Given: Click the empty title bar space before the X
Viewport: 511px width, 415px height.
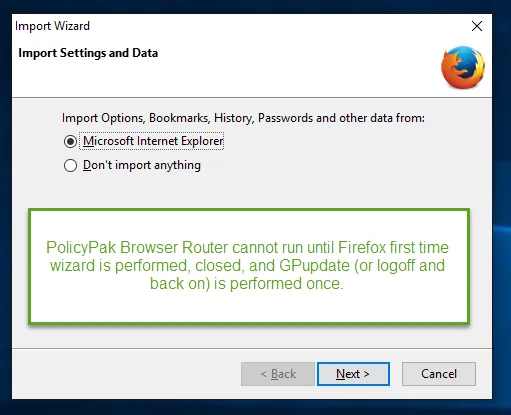Looking at the screenshot, I should (x=280, y=26).
